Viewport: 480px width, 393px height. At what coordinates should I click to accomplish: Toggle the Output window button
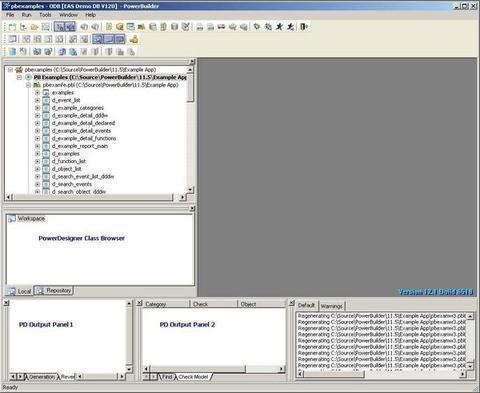click(x=71, y=27)
